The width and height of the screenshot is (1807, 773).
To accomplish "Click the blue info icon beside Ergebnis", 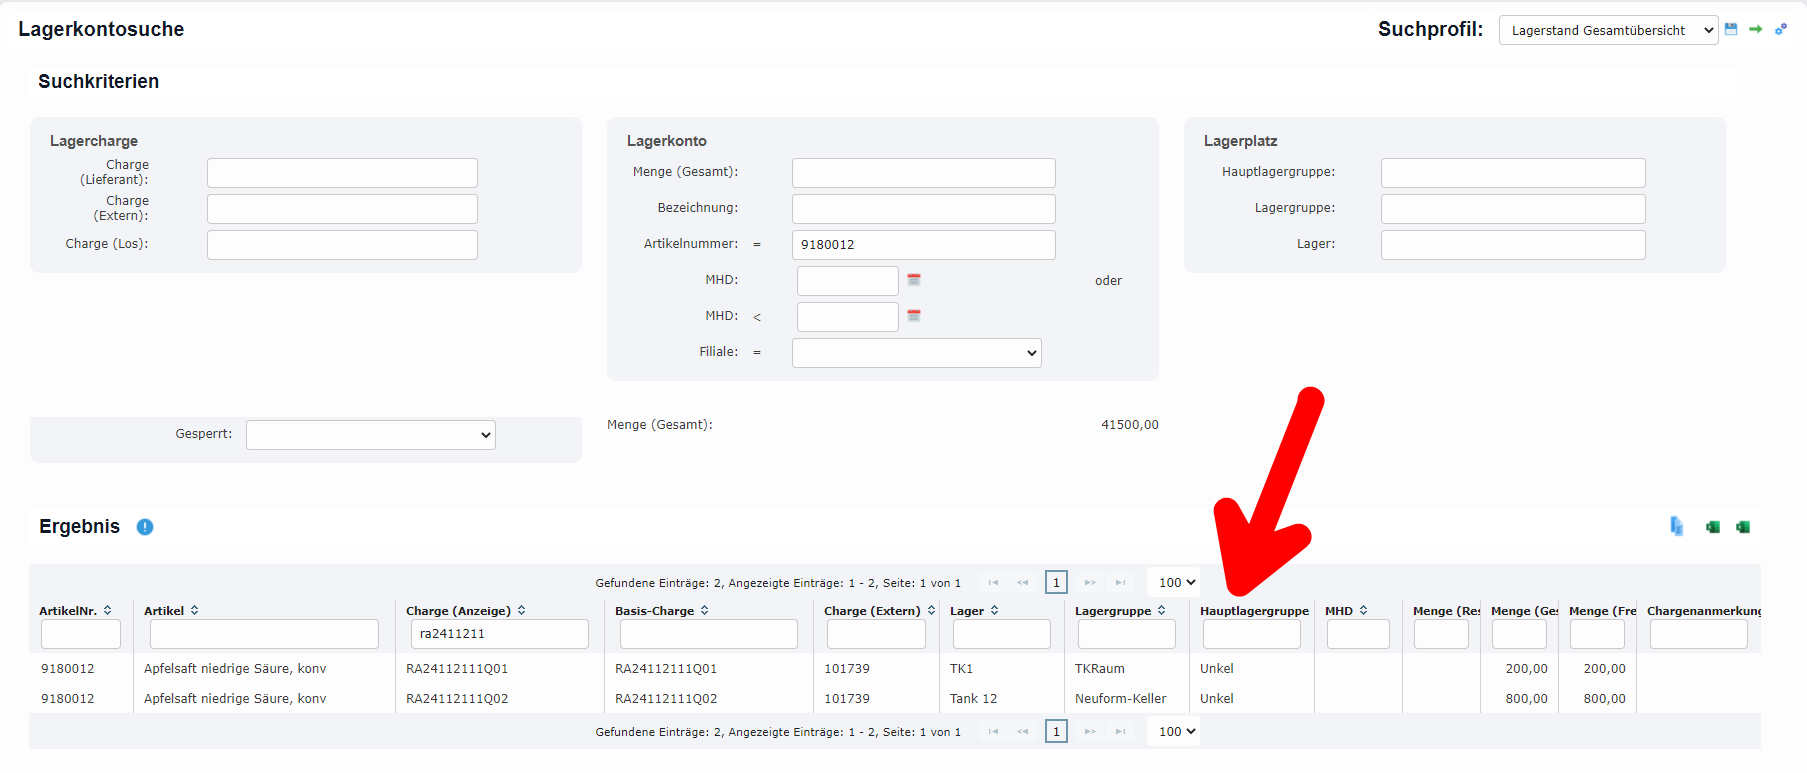I will (145, 527).
